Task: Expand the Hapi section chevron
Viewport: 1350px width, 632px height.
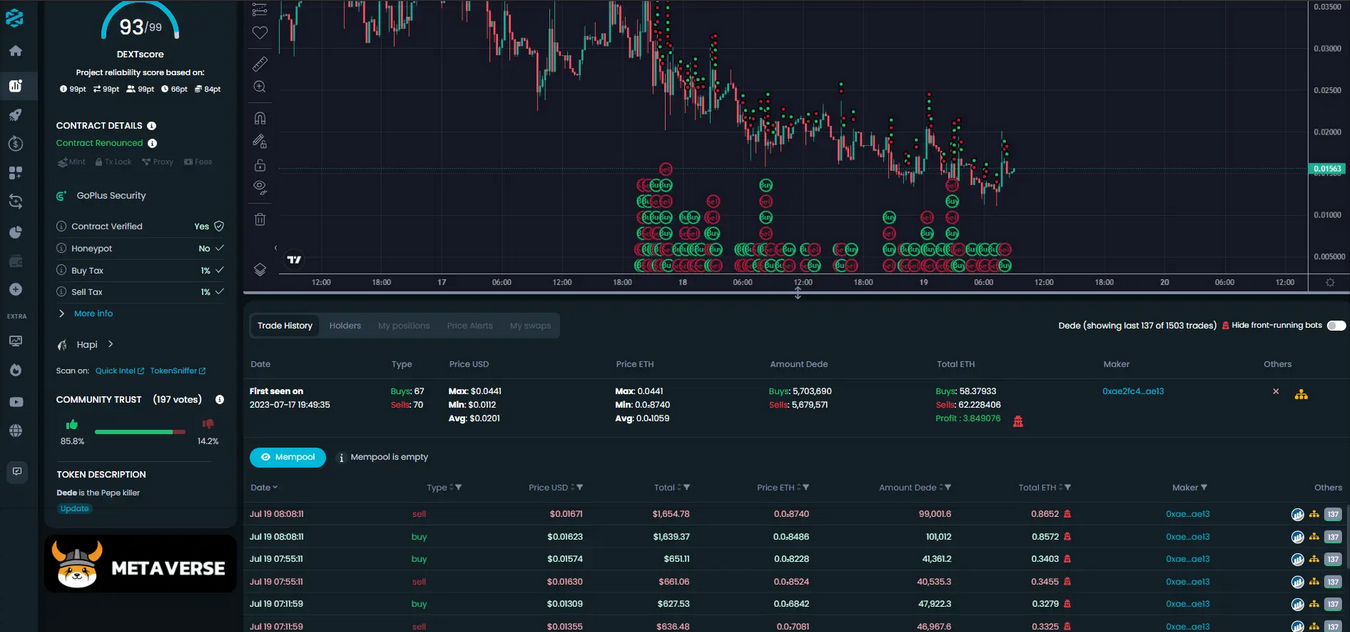Action: (x=110, y=344)
